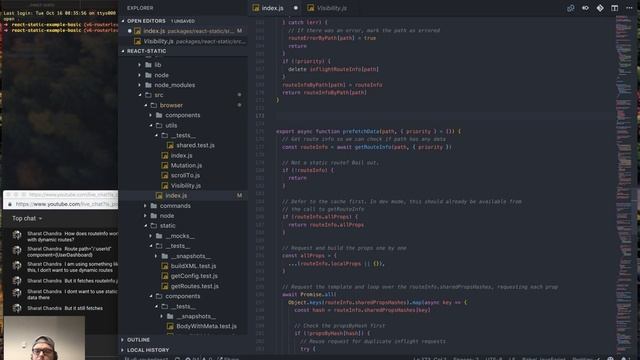Open getConfig.test.js file

pyautogui.click(x=184, y=276)
